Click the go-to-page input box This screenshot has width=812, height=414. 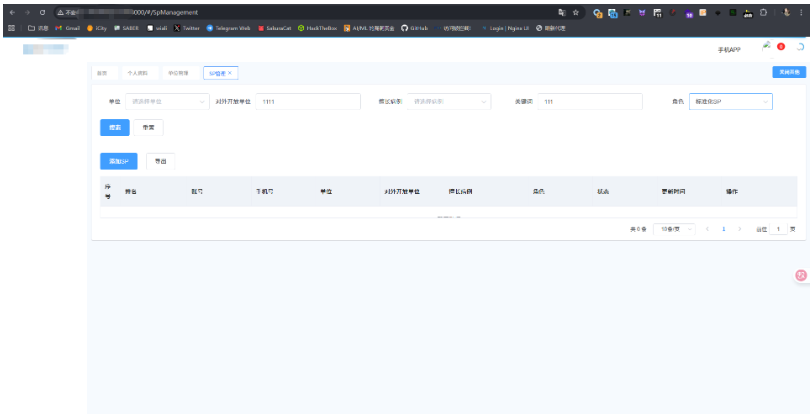(778, 229)
